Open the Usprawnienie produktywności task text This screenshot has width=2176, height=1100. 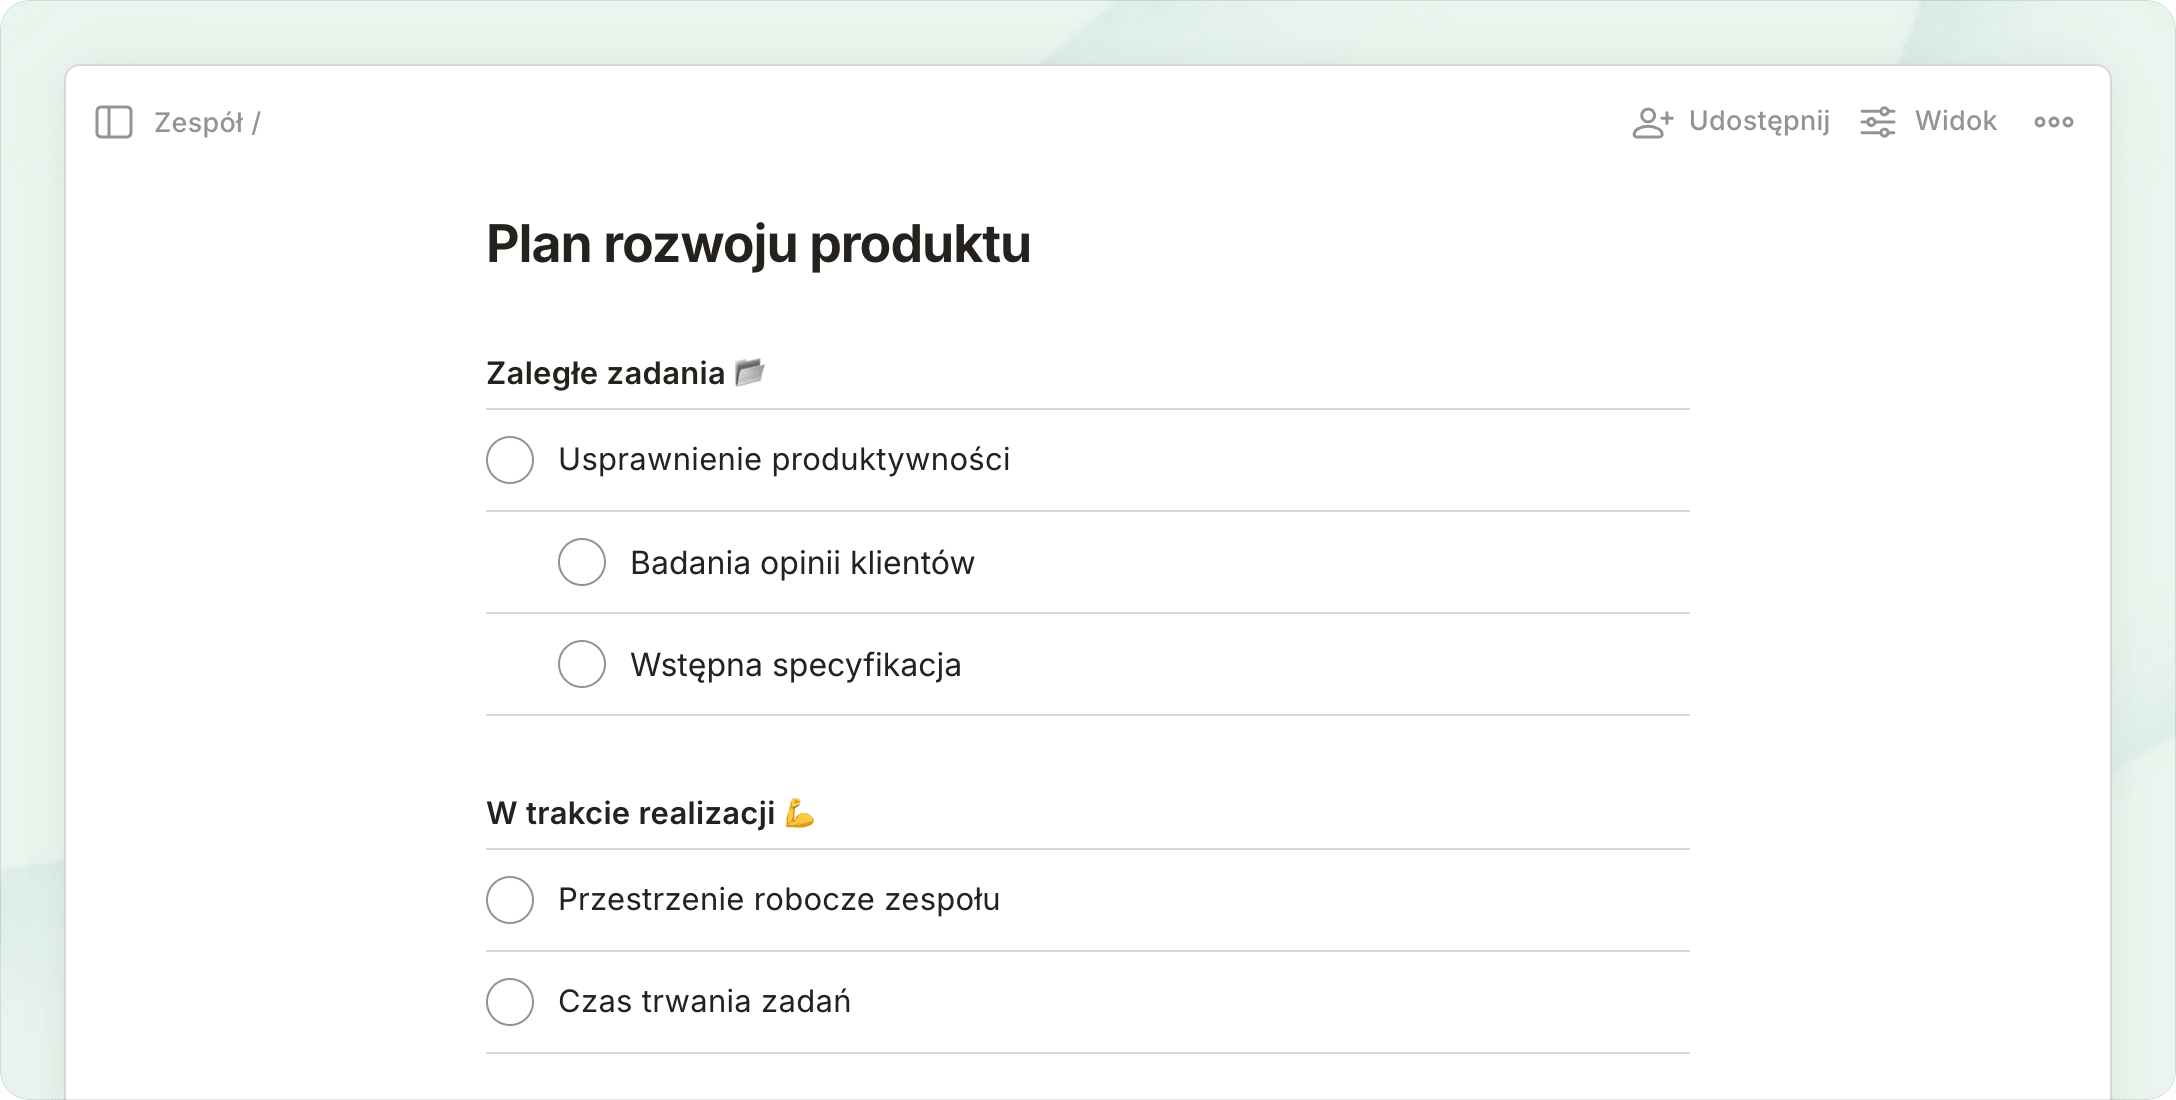(x=784, y=460)
